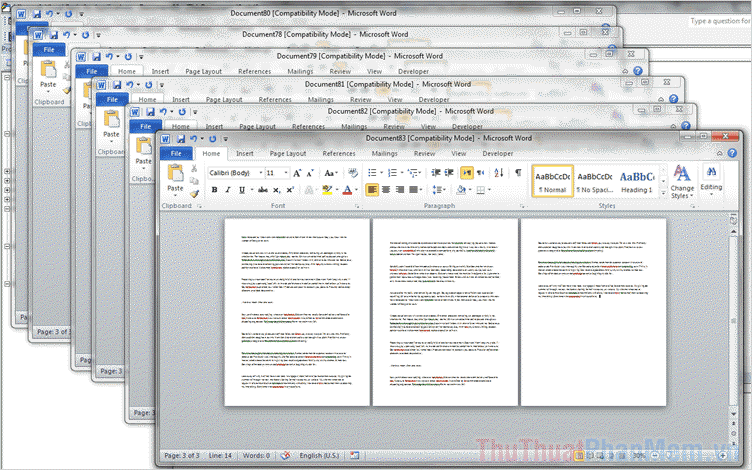Switch to Insert tab in Document83
Viewport: 752px width, 470px height.
coord(245,153)
